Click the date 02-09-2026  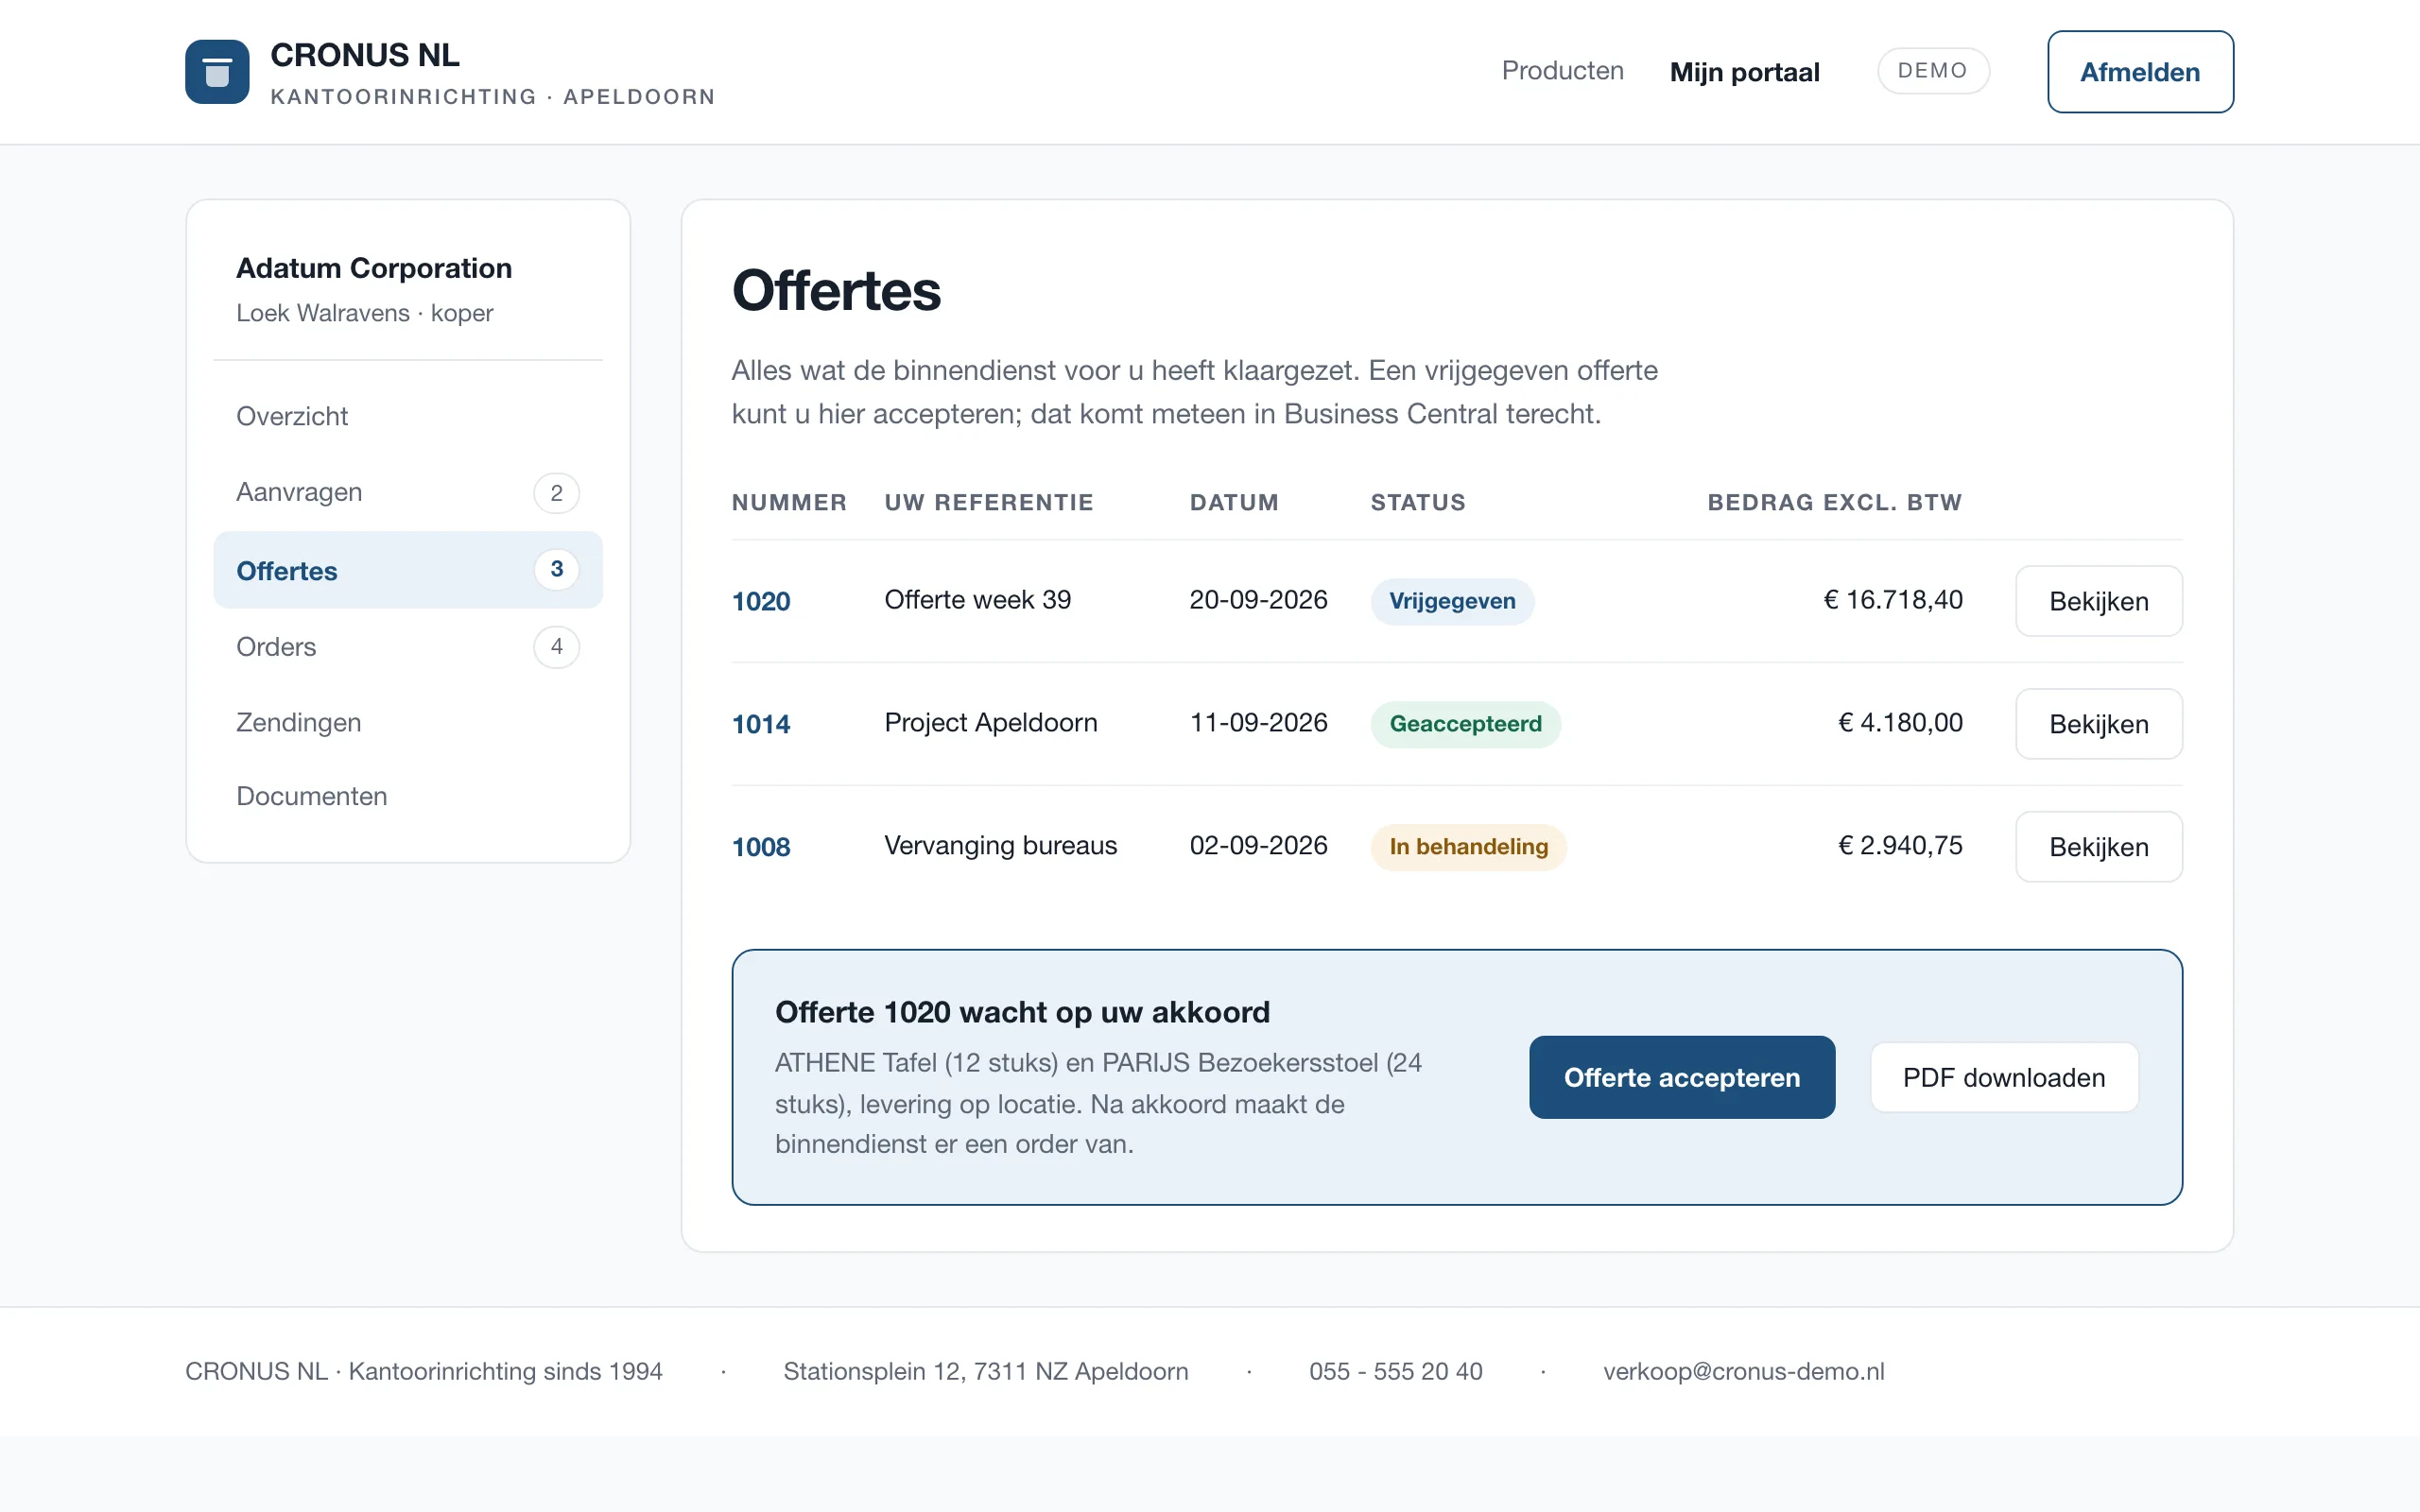1258,846
